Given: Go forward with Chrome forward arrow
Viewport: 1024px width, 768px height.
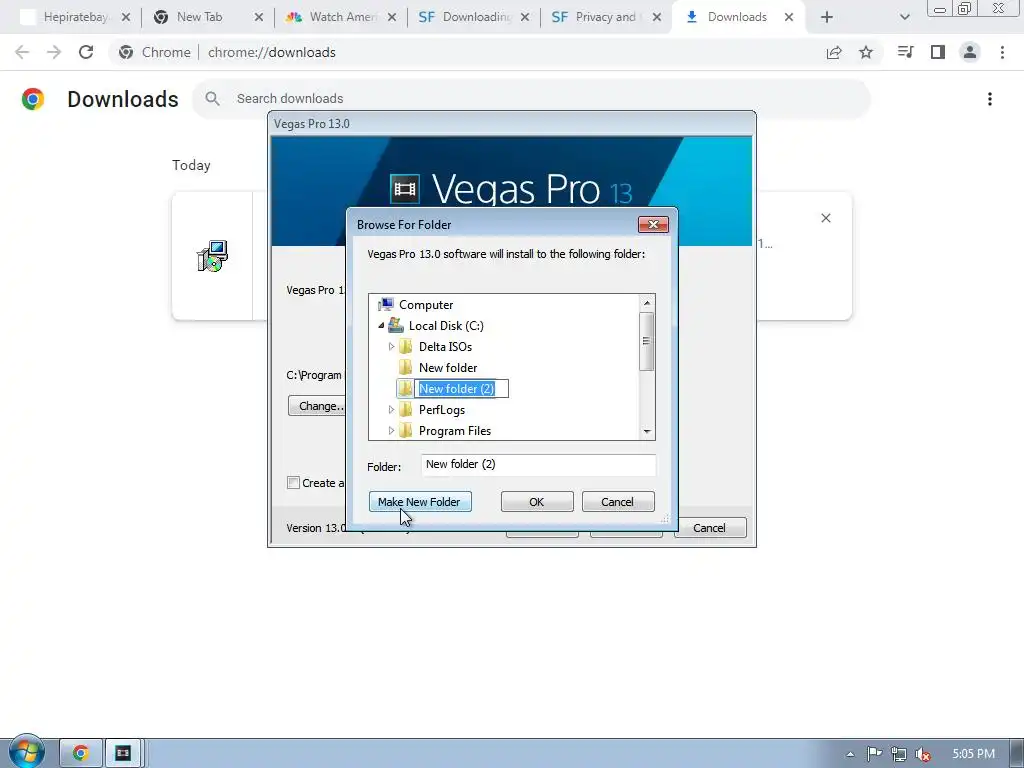Looking at the screenshot, I should pyautogui.click(x=54, y=52).
